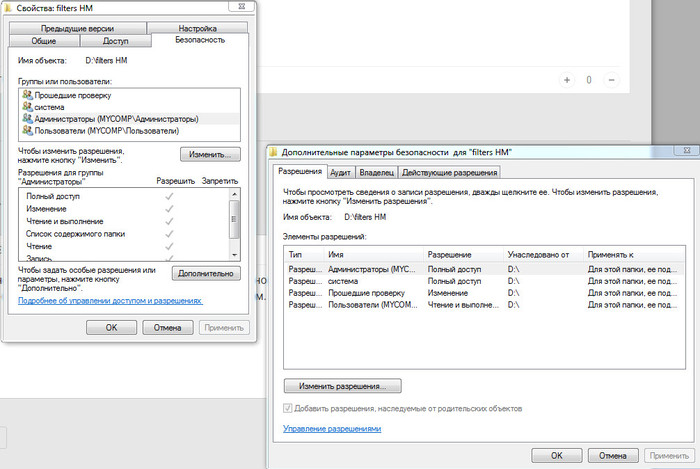Click Список содержимого папки allow checkmark
Screen dimensions: 700x469
tap(169, 234)
